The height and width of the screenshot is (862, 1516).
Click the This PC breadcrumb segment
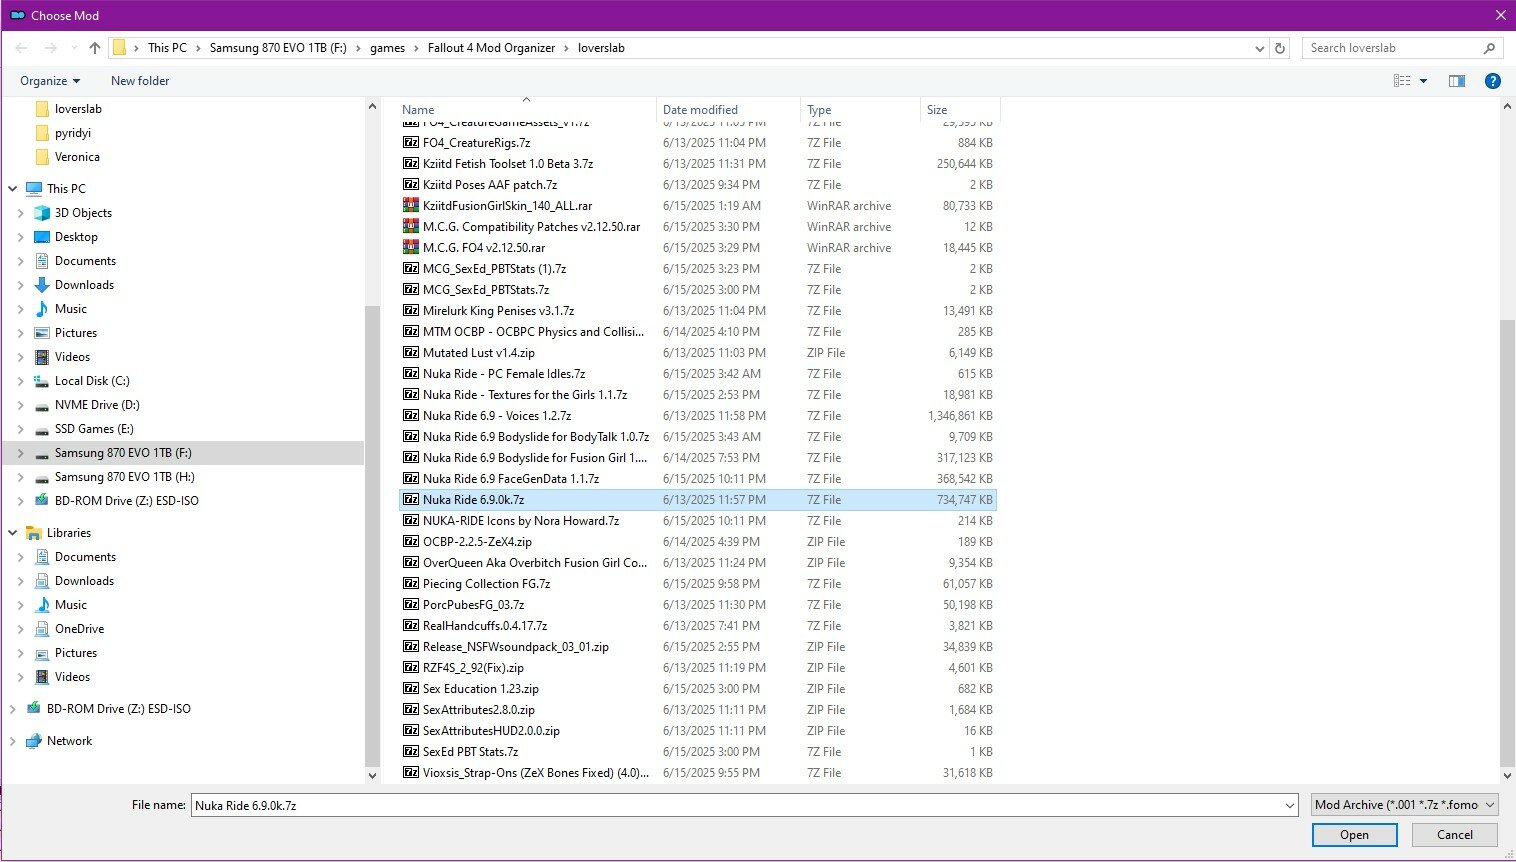pos(167,48)
